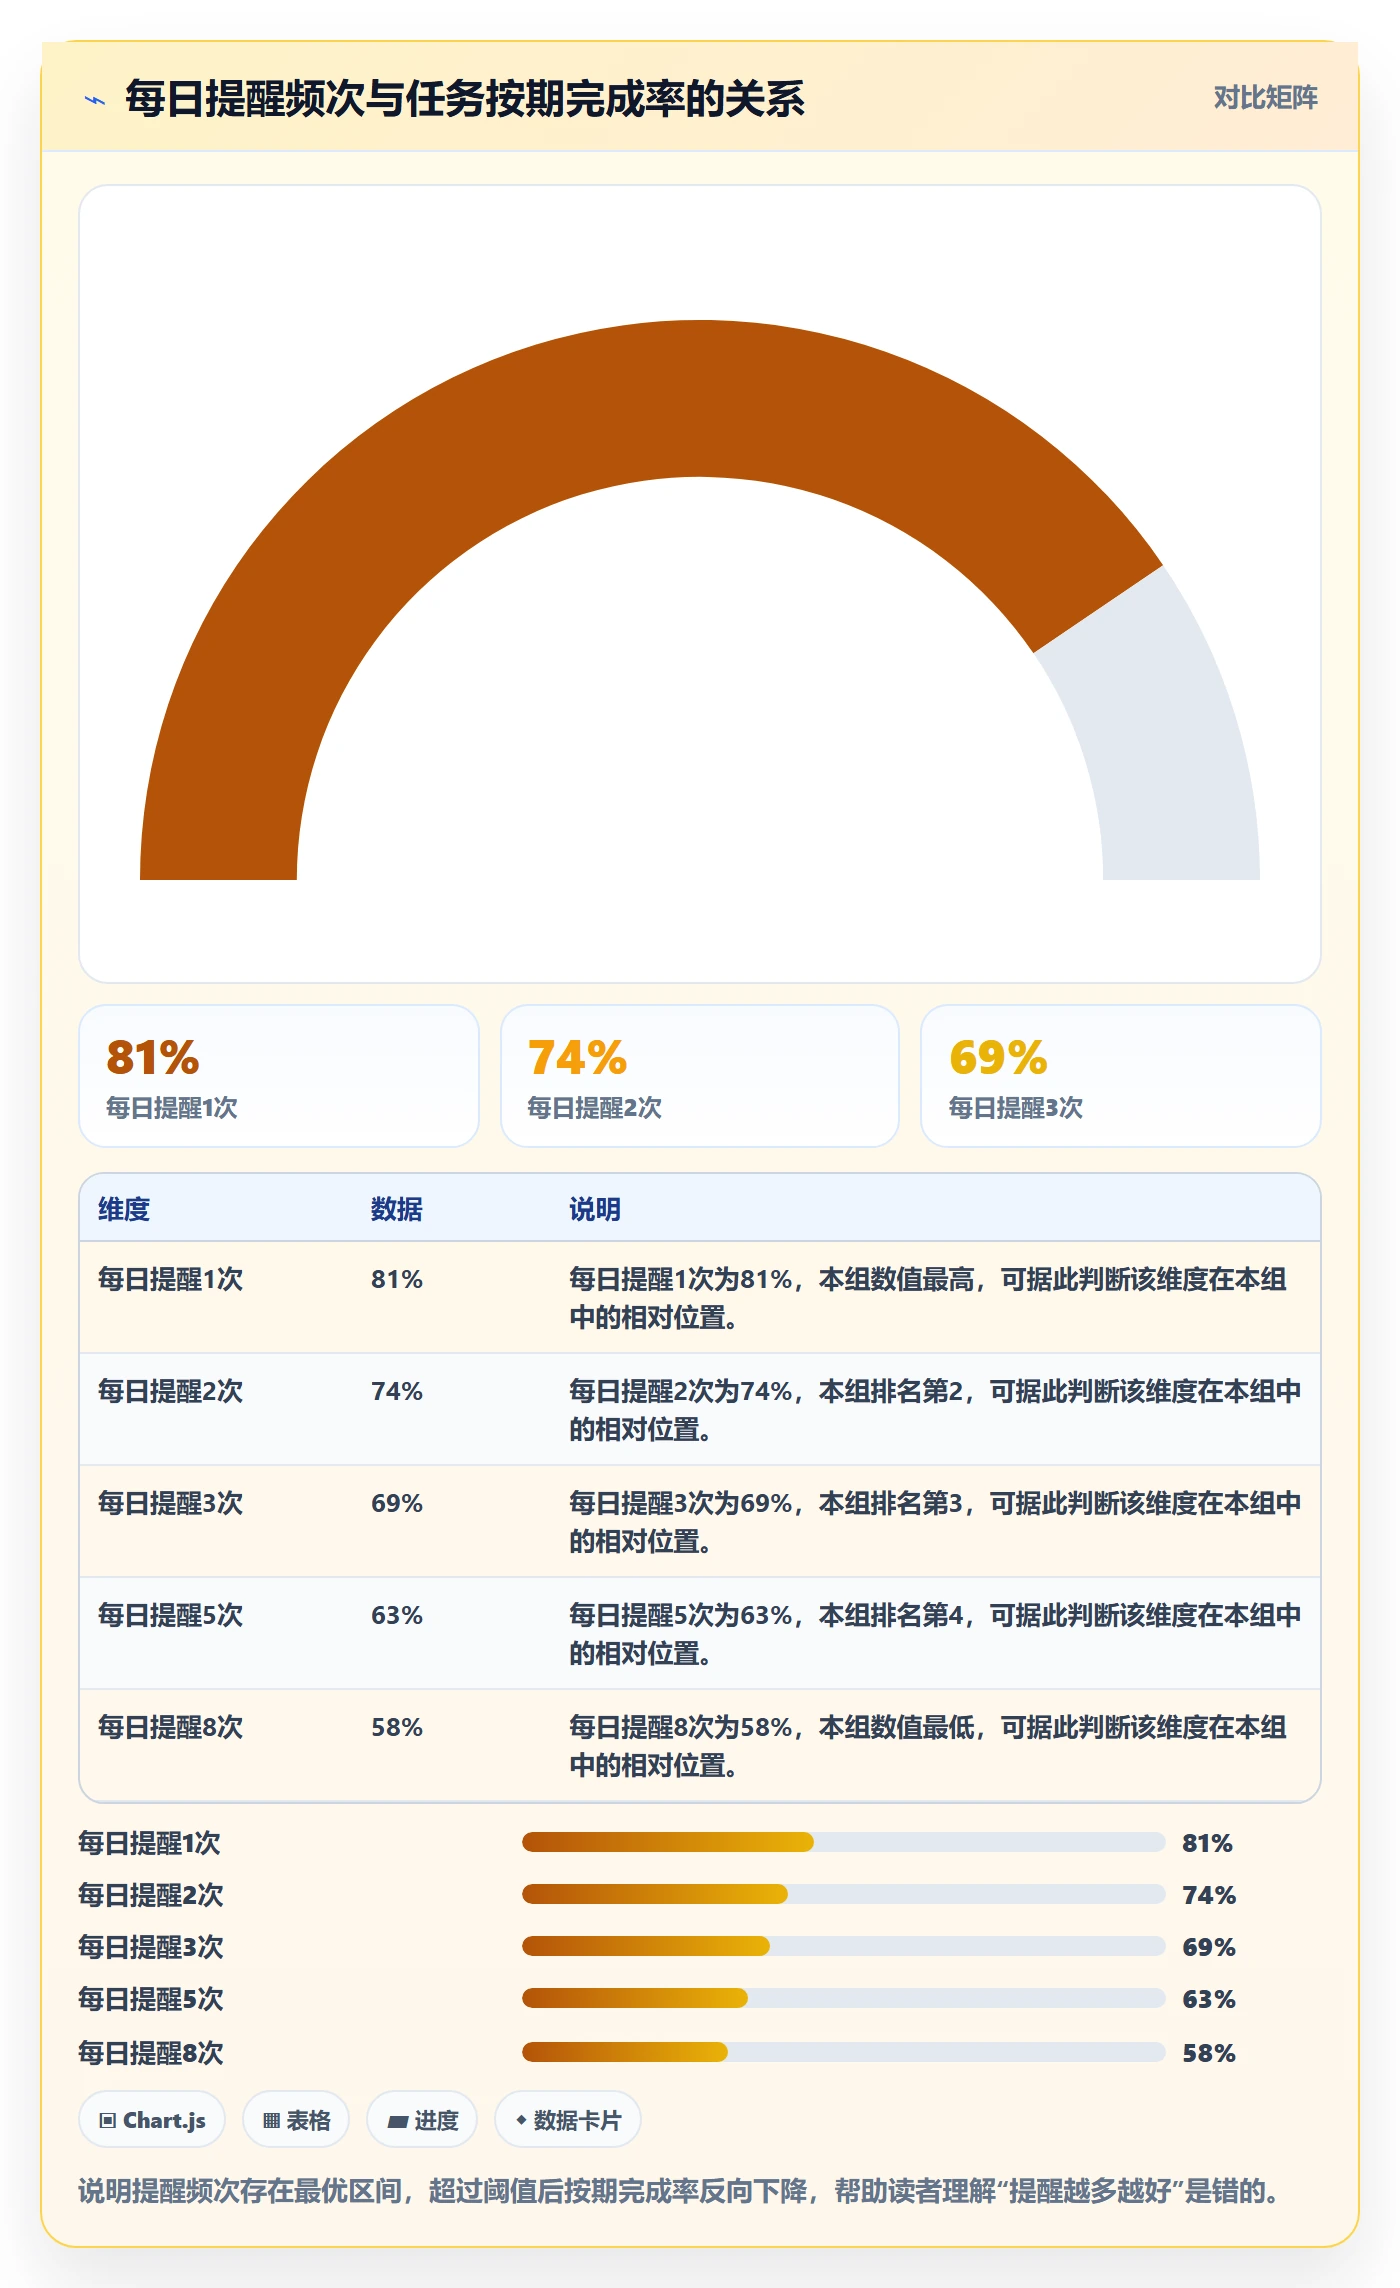This screenshot has width=1400, height=2288.
Task: Select the 进度 chip
Action: point(422,2119)
